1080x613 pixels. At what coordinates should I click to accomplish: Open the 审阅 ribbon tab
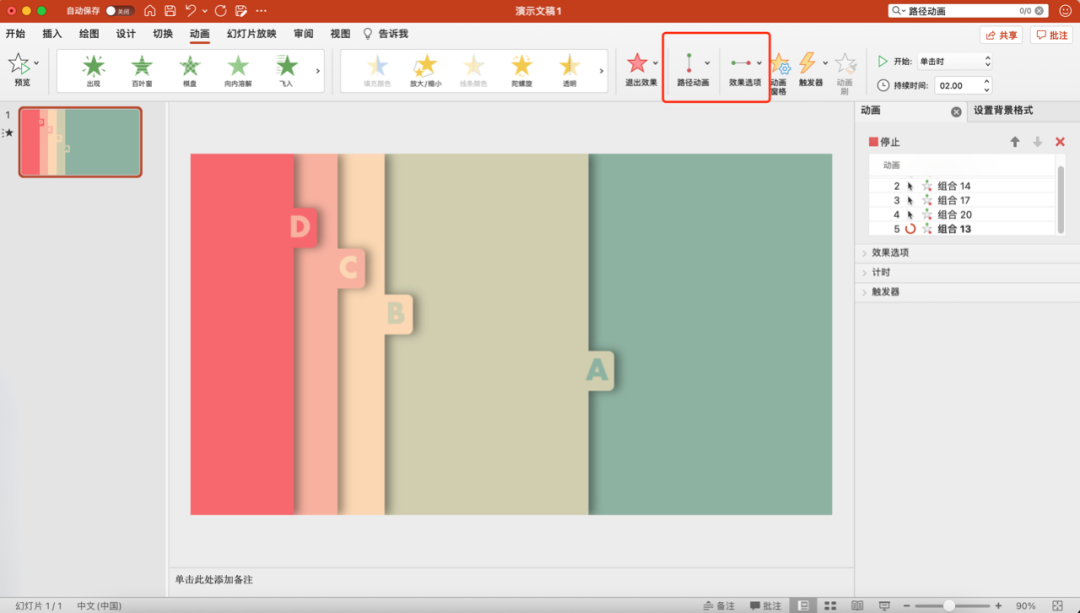click(303, 34)
